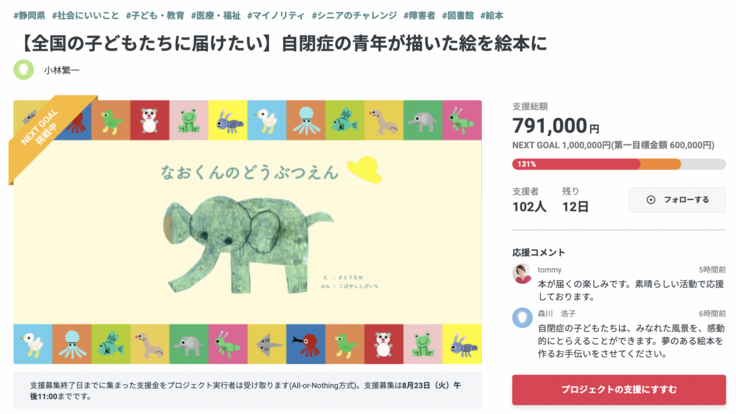This screenshot has width=736, height=414.
Task: Click the プロジェクトの支援にすすむ button
Action: [619, 389]
